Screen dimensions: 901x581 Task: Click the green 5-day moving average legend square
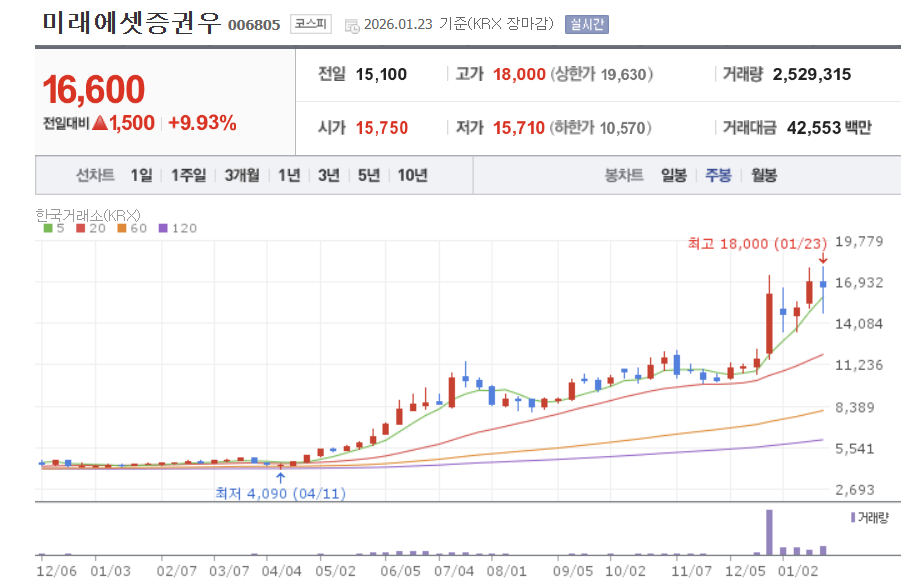click(x=47, y=228)
